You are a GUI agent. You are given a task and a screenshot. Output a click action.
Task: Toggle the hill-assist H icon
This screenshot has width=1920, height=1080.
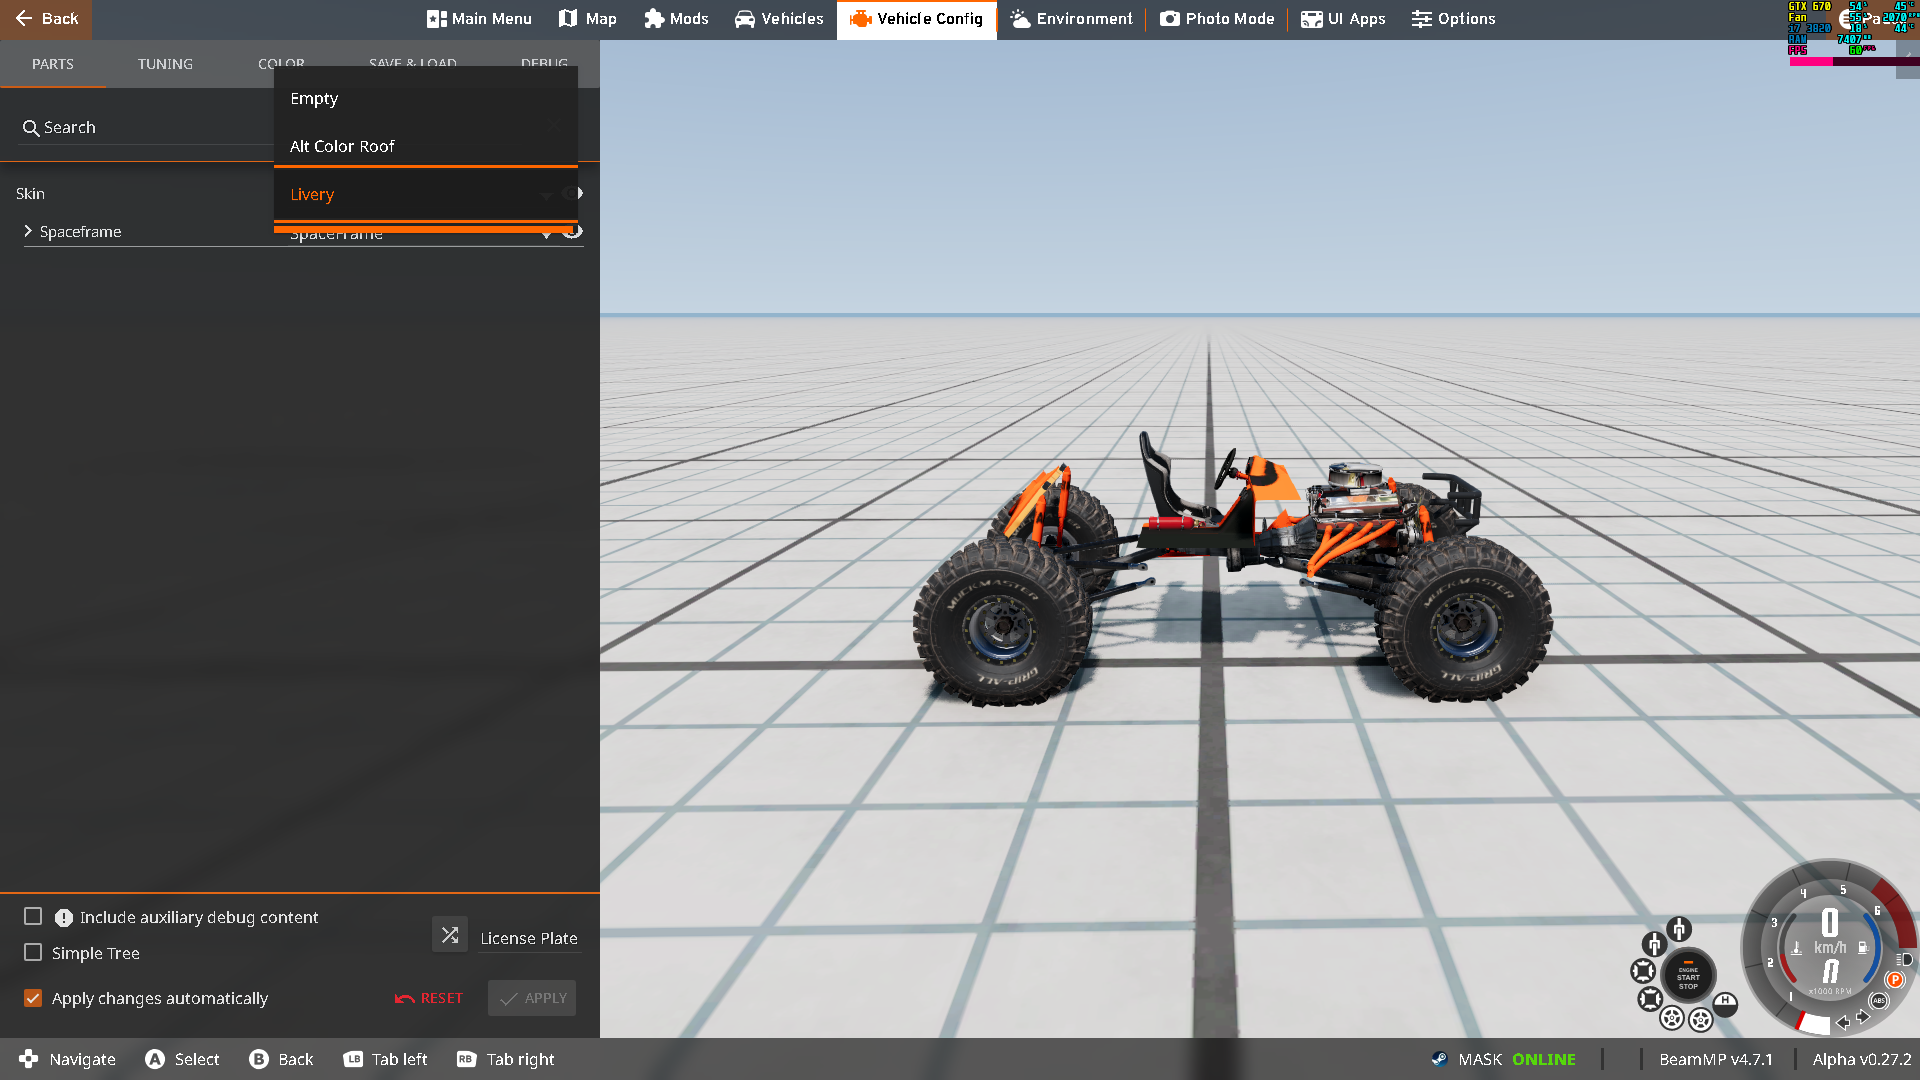[x=1725, y=1005]
